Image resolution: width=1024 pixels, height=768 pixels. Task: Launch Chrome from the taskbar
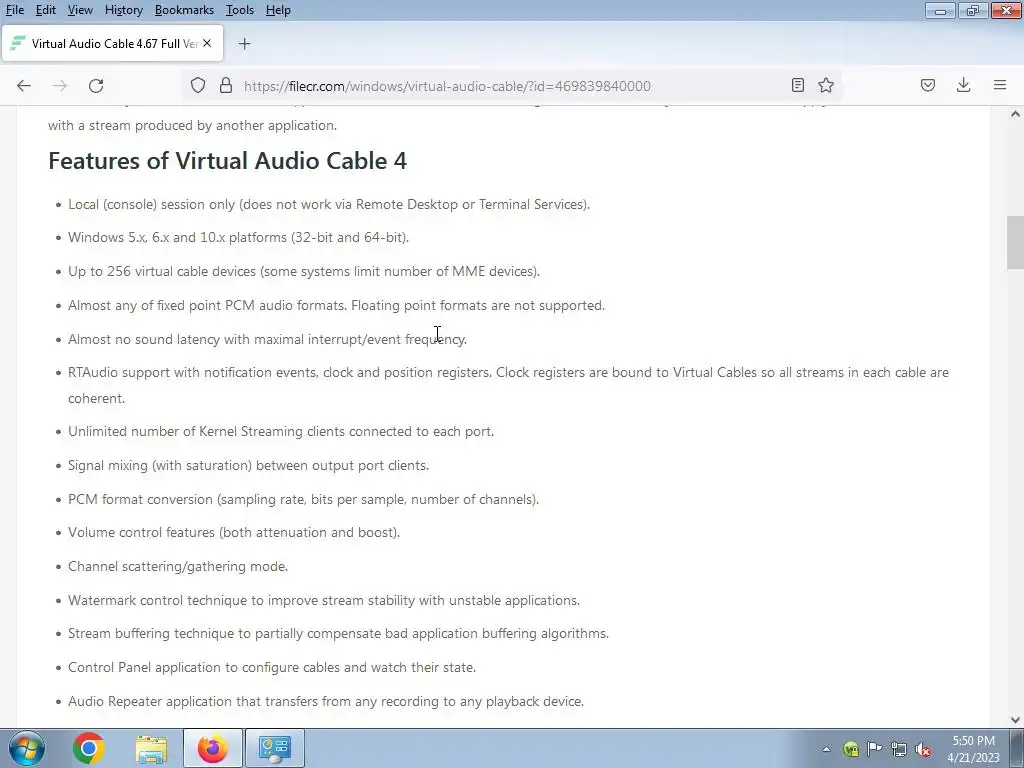89,748
